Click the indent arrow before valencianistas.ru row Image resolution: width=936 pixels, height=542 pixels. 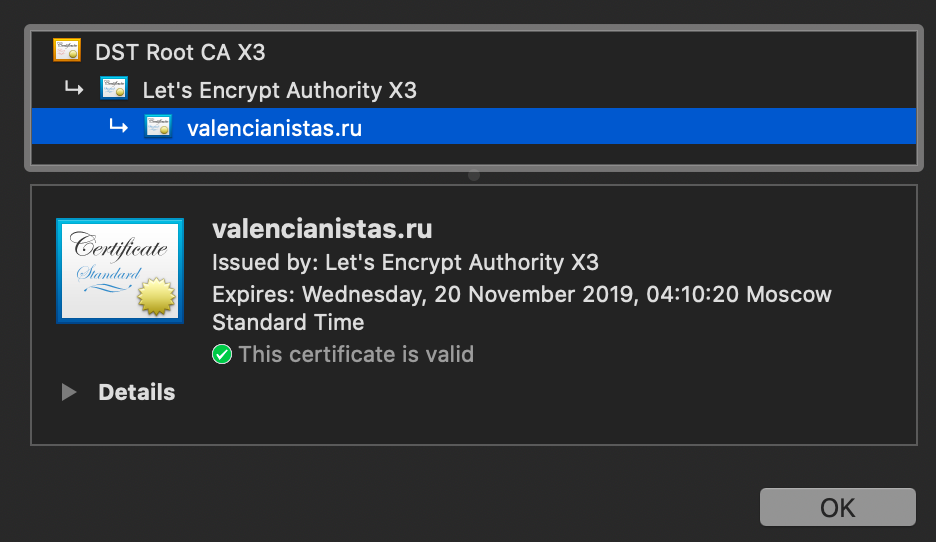[x=118, y=127]
